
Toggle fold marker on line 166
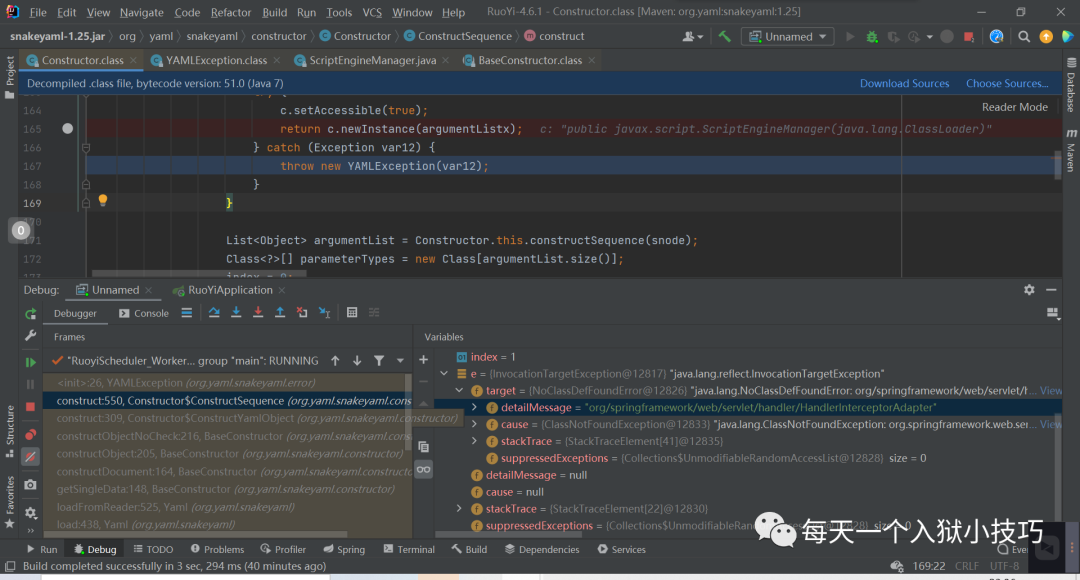[86, 147]
